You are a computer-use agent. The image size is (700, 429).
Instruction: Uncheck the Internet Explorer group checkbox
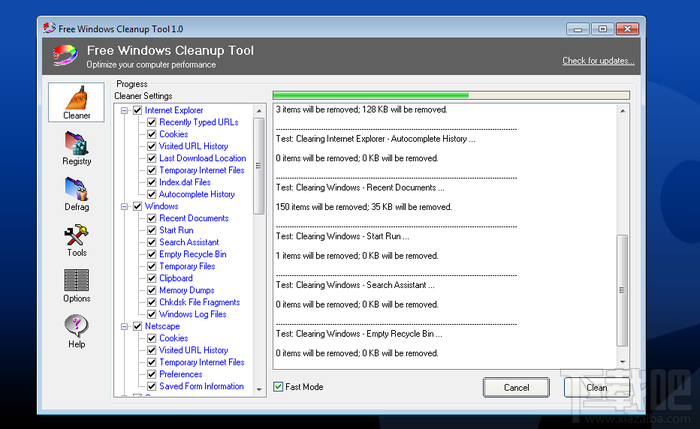pos(138,110)
